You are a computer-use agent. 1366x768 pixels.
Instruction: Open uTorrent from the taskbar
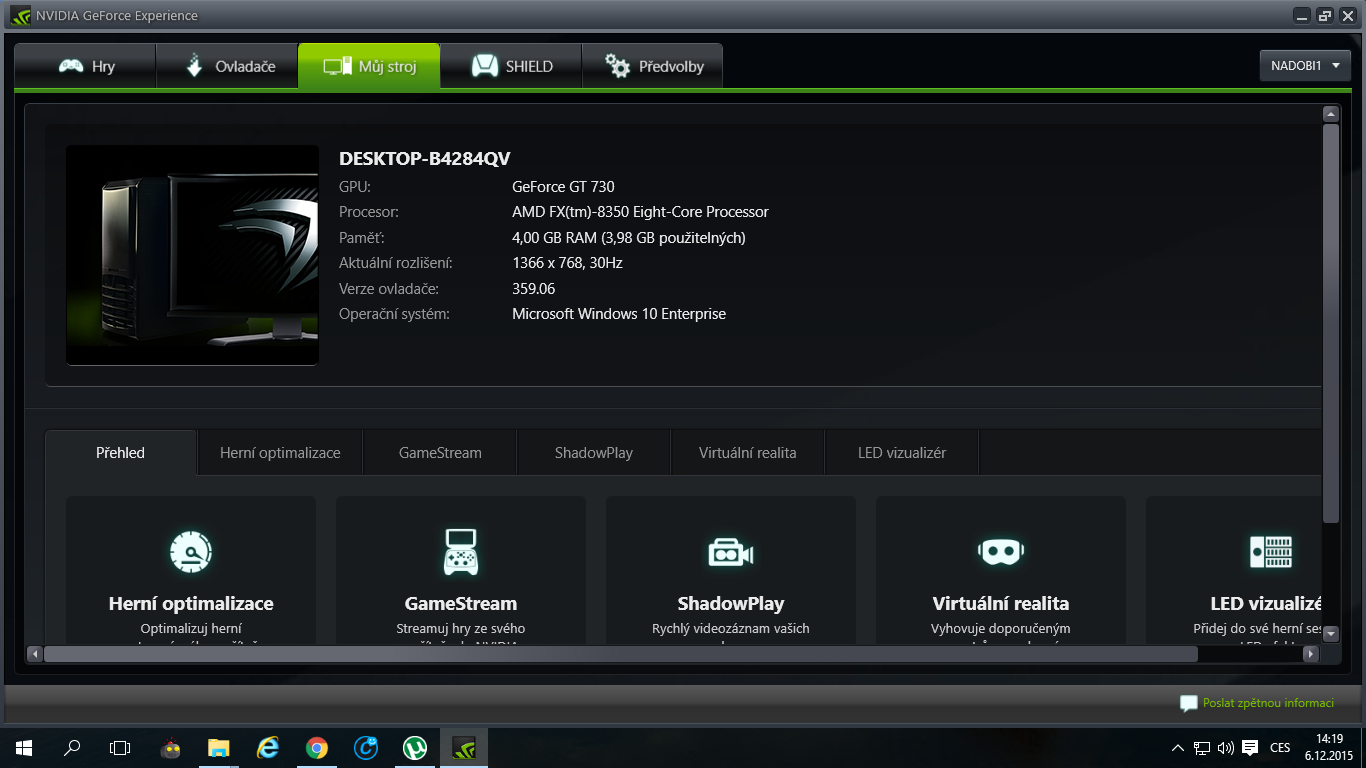coord(414,747)
